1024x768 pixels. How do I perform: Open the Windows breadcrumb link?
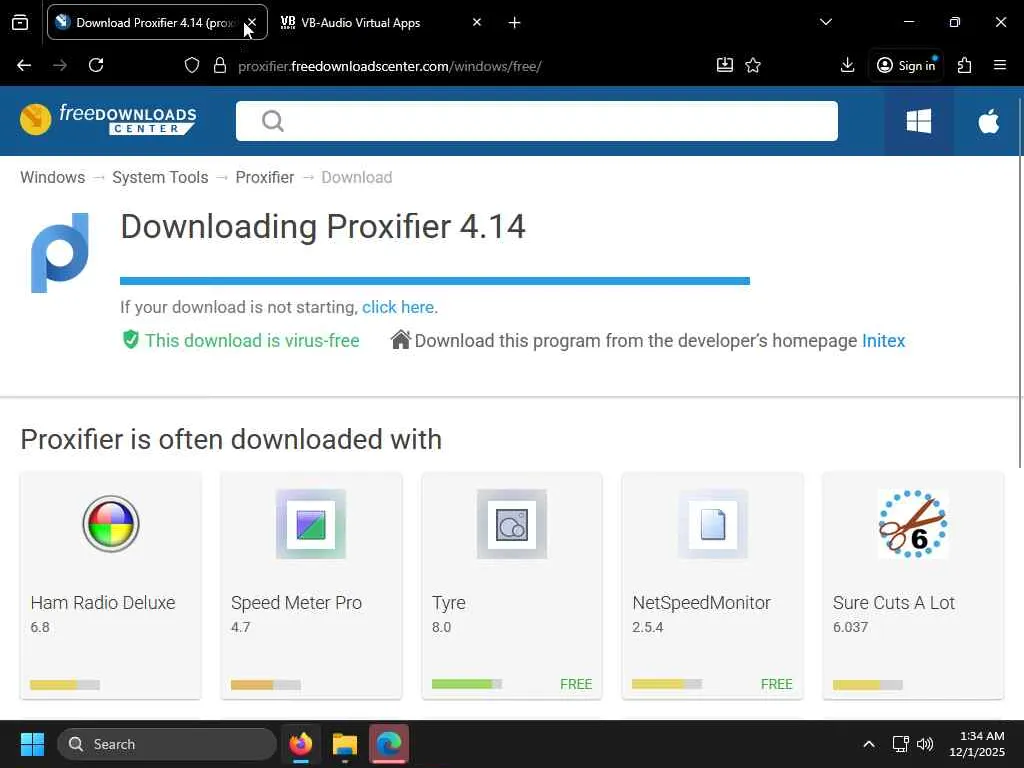coord(53,178)
